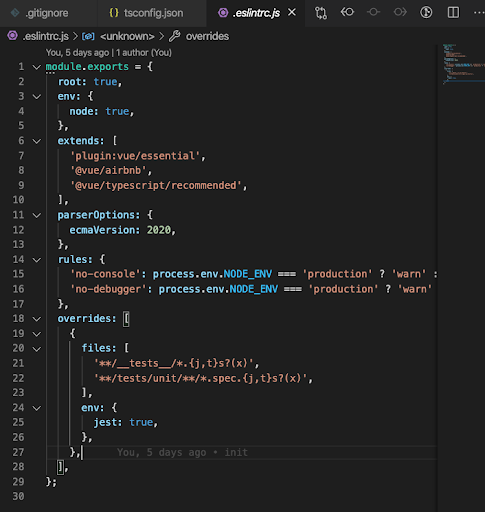Go to next change icon
This screenshot has width=485, height=512.
click(x=400, y=12)
